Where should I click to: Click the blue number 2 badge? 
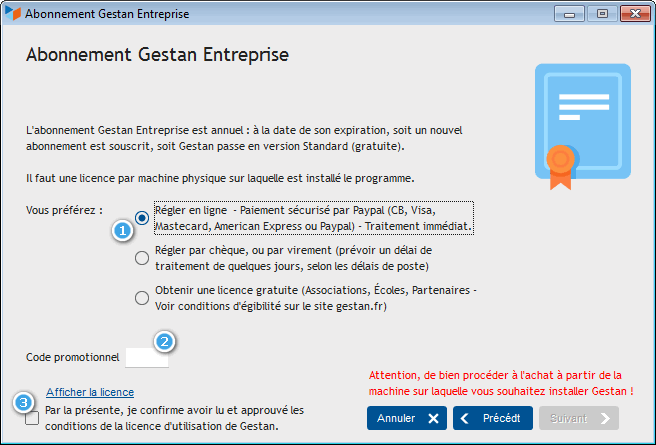[x=166, y=340]
